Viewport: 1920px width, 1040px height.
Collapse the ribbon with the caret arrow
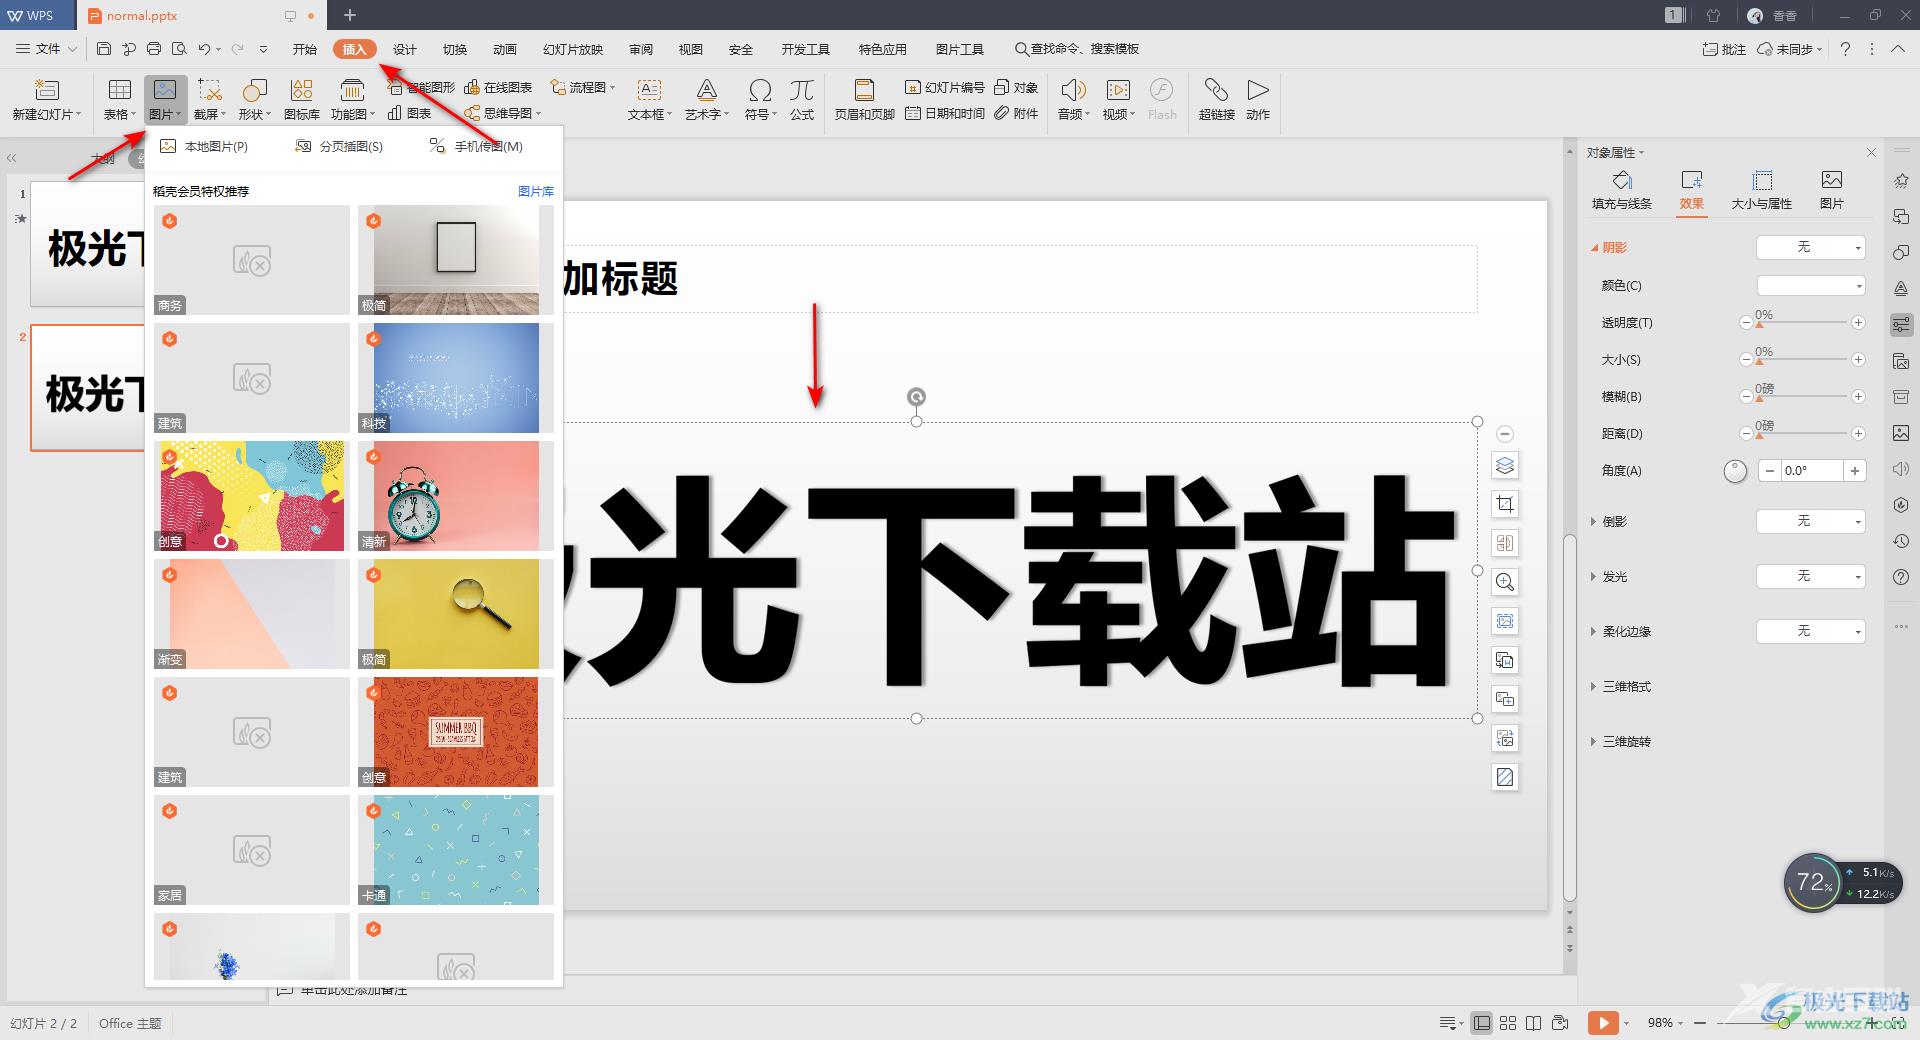tap(1897, 48)
